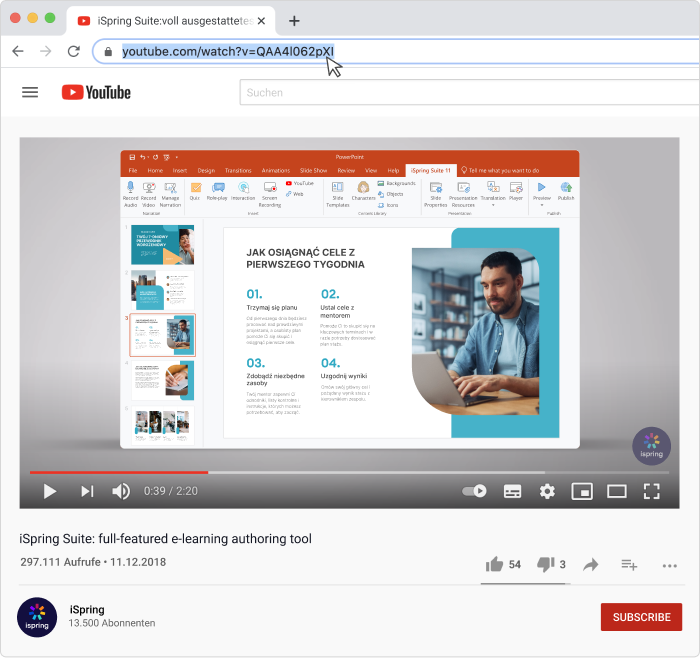Open the YouTube hamburger menu

(30, 92)
